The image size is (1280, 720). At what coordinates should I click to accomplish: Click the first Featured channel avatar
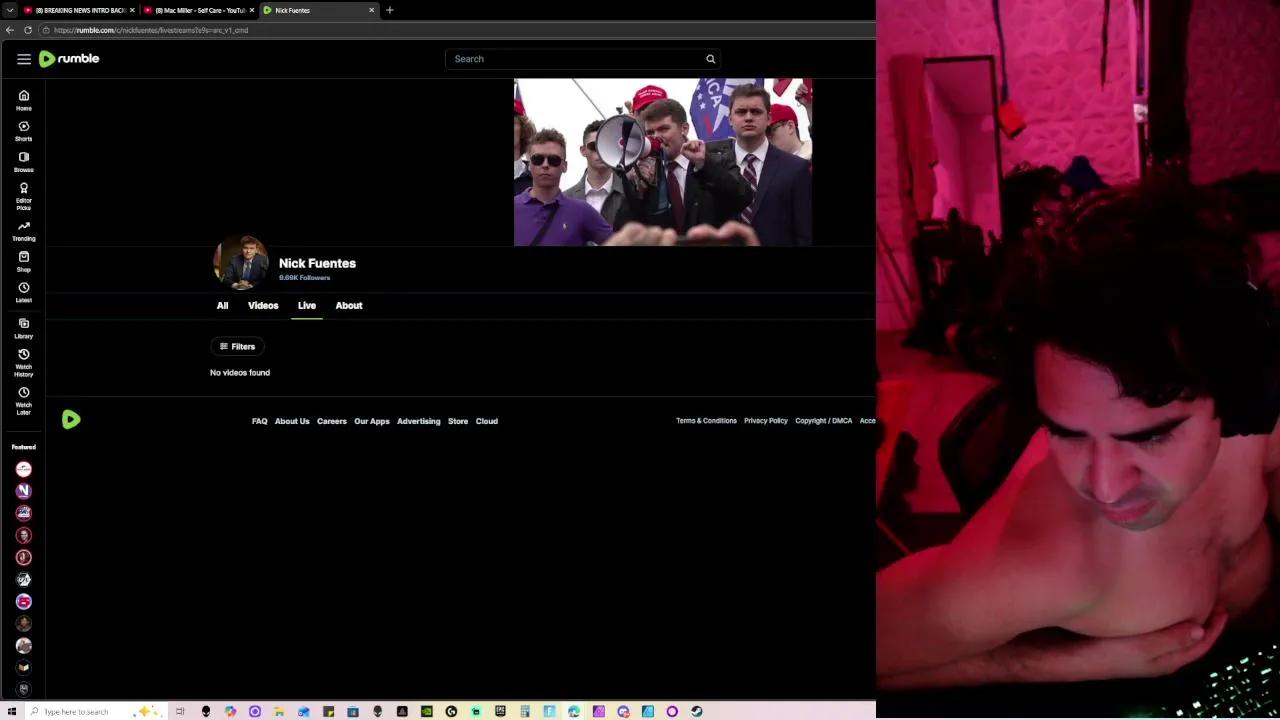24,469
